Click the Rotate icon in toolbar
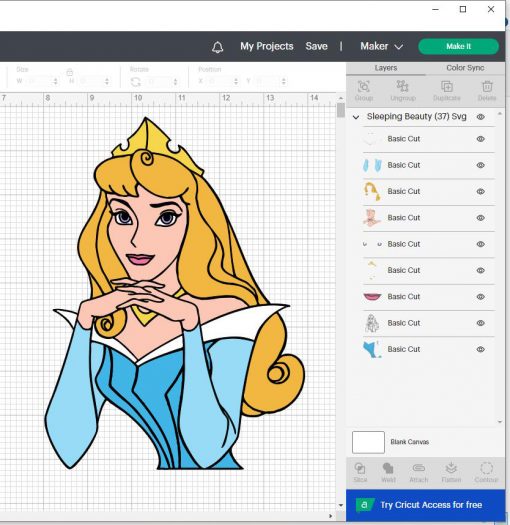 pos(136,82)
